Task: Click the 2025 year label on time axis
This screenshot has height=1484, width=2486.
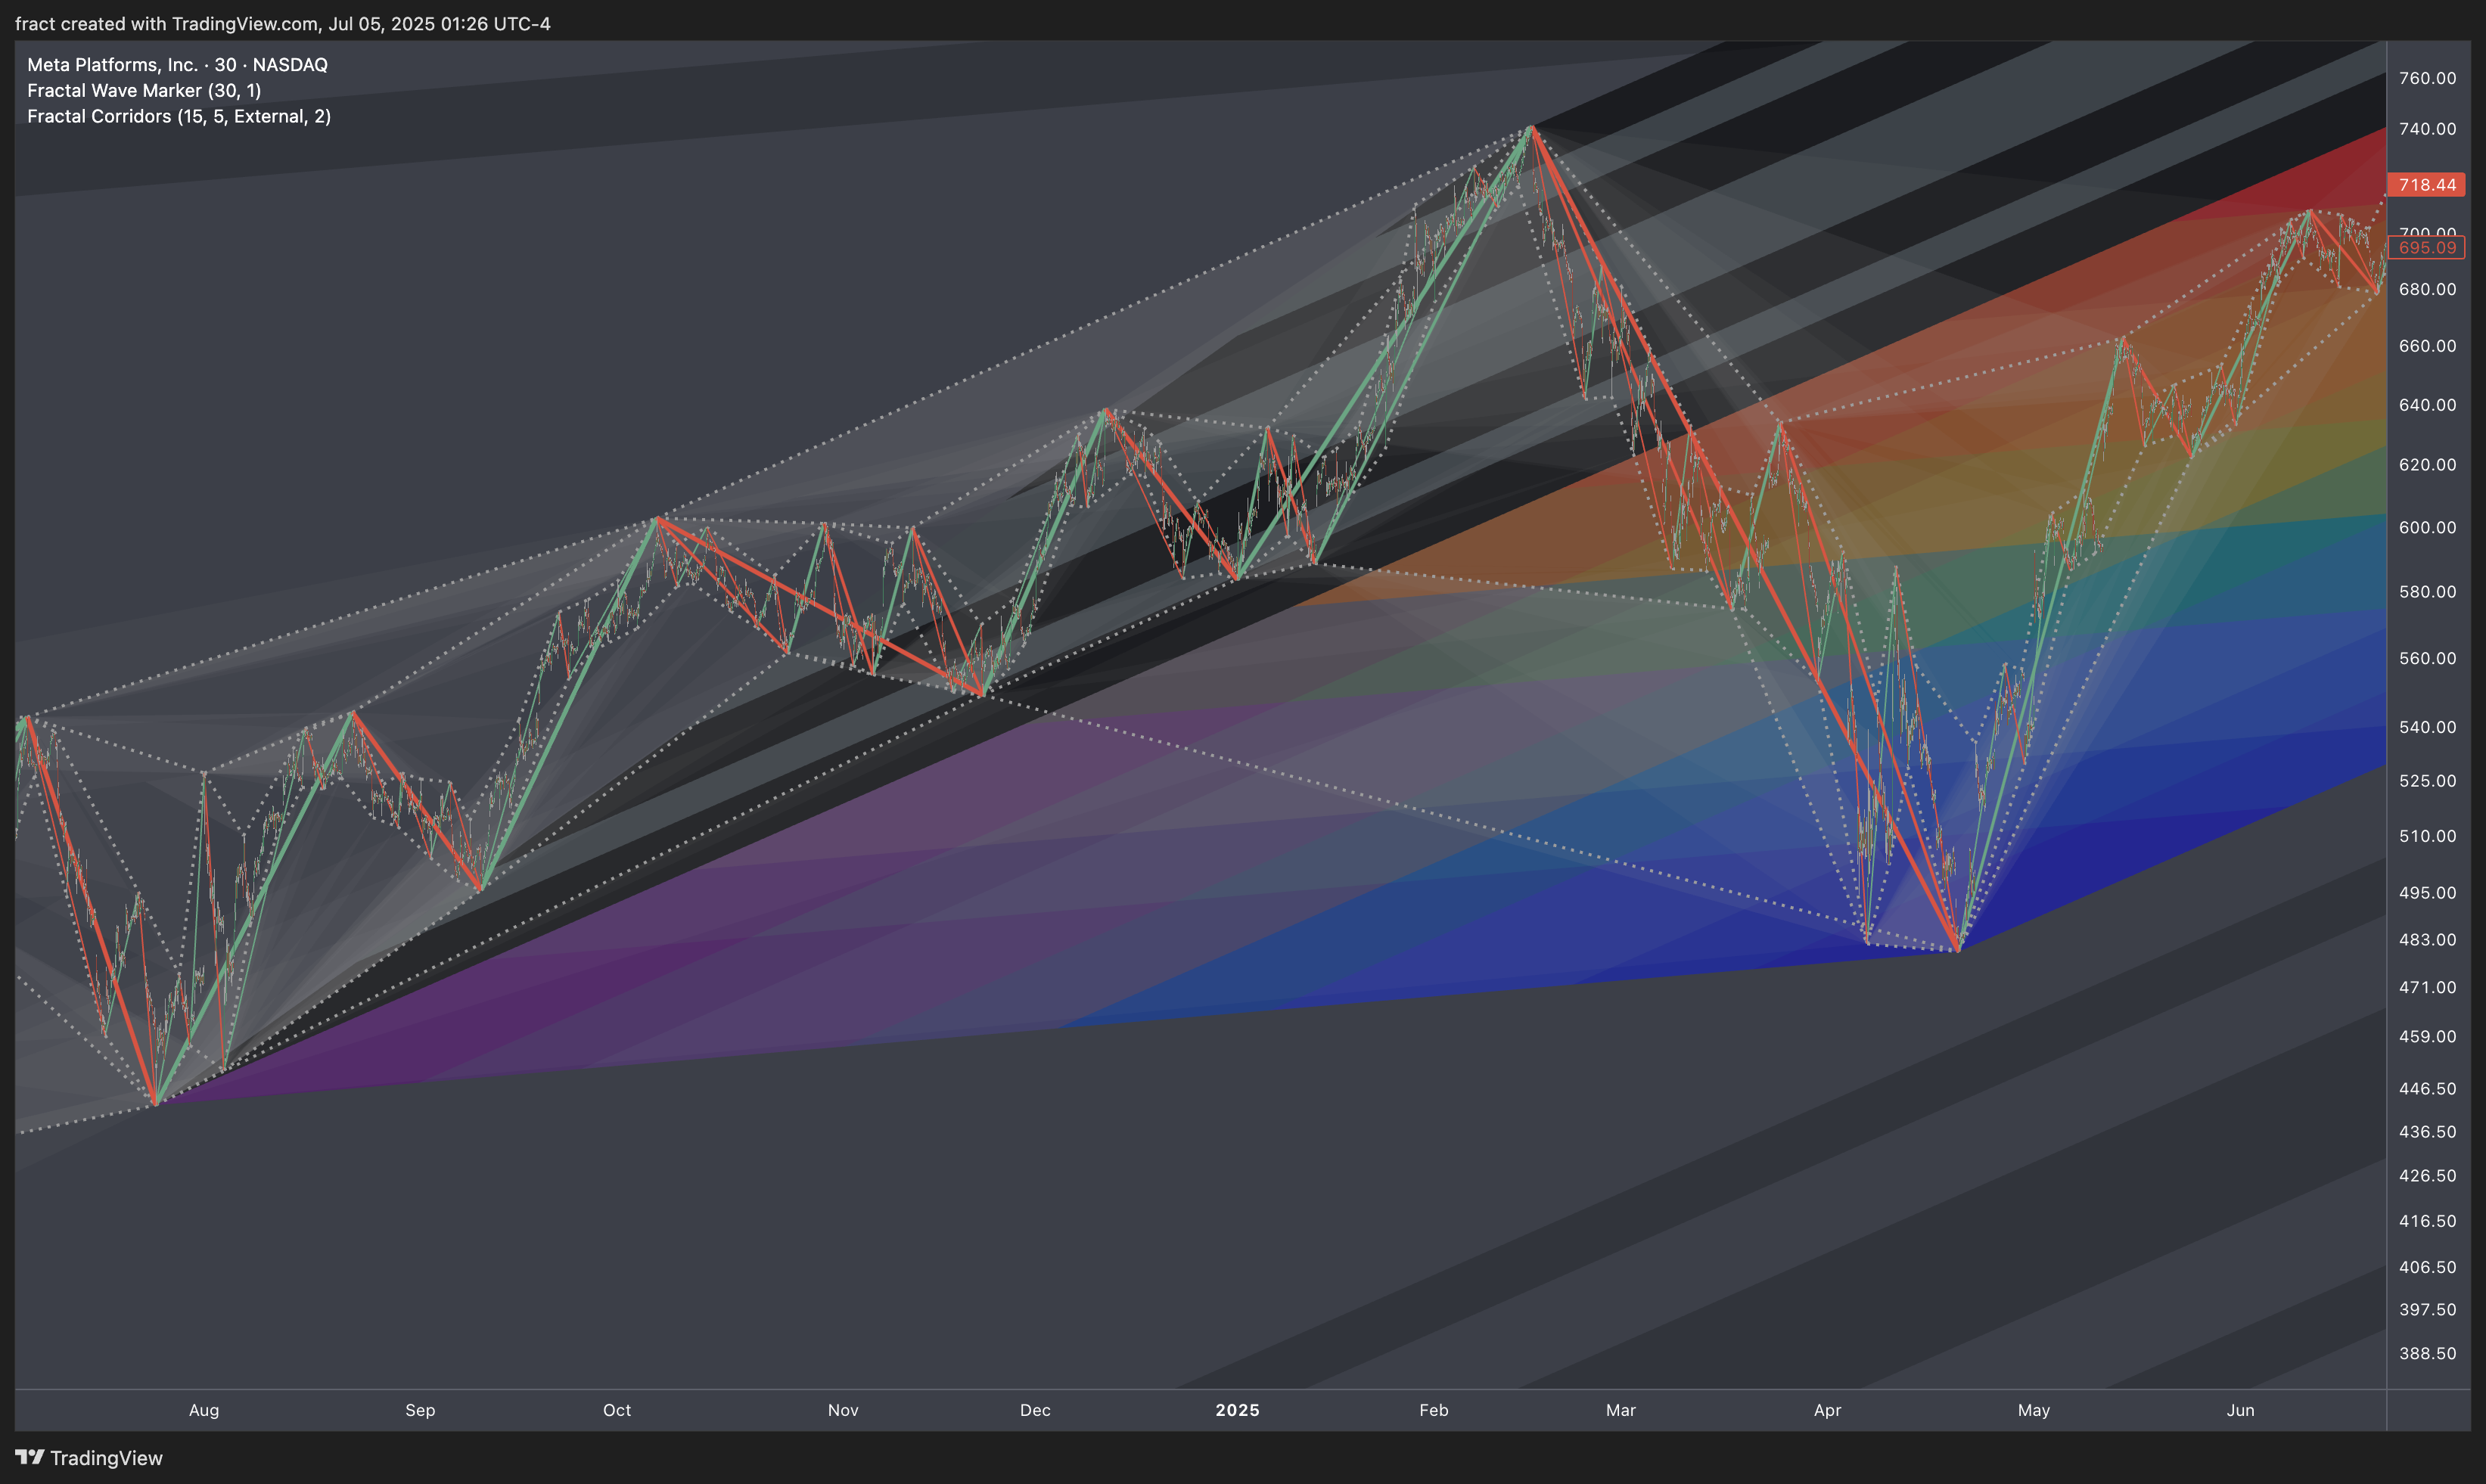Action: point(1237,1410)
